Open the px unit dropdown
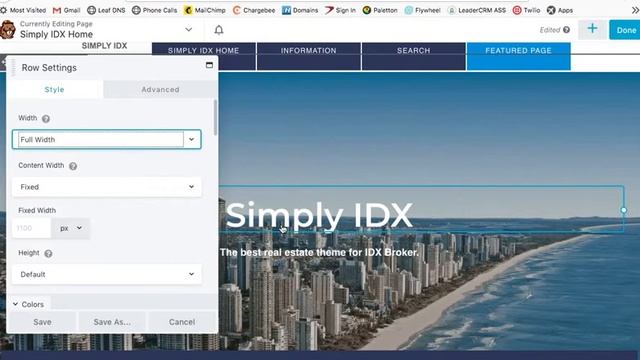 pos(71,228)
